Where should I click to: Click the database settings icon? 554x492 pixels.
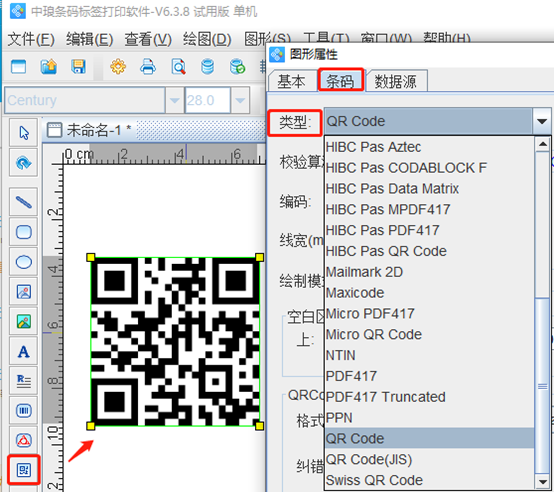(x=207, y=66)
